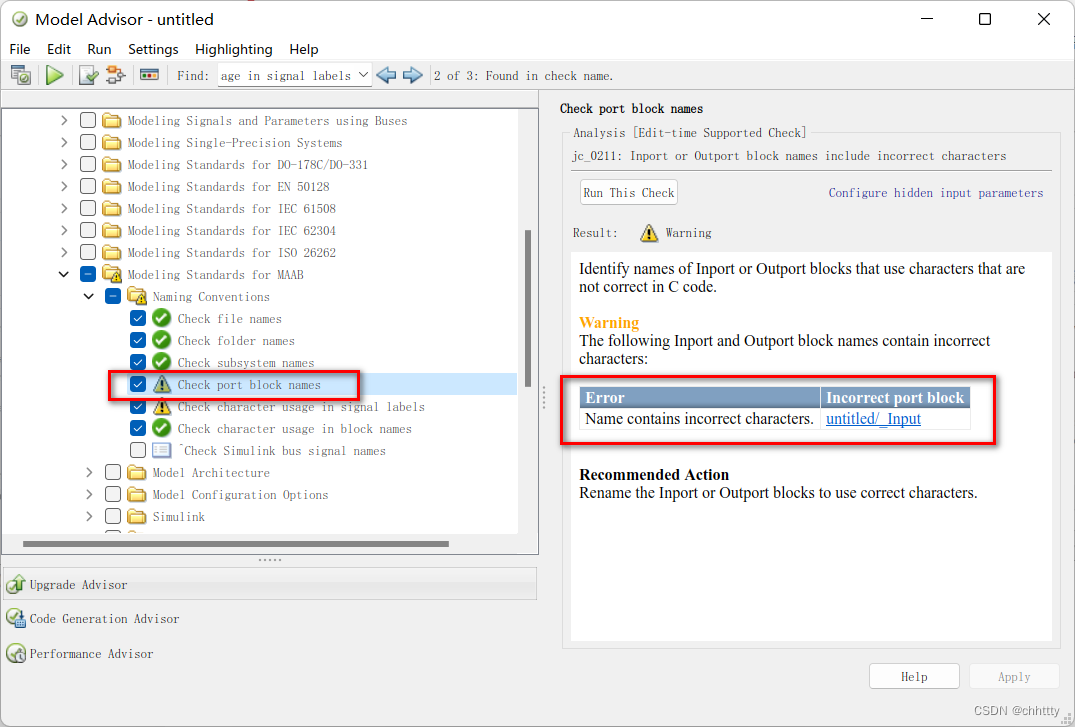This screenshot has width=1075, height=727.
Task: Uncheck the Check file names checkbox
Action: point(138,318)
